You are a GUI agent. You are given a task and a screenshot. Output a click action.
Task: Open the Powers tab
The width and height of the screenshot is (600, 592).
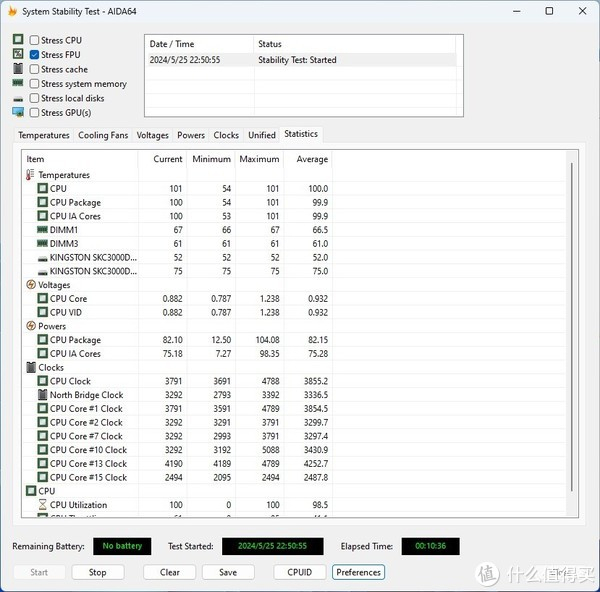click(191, 135)
